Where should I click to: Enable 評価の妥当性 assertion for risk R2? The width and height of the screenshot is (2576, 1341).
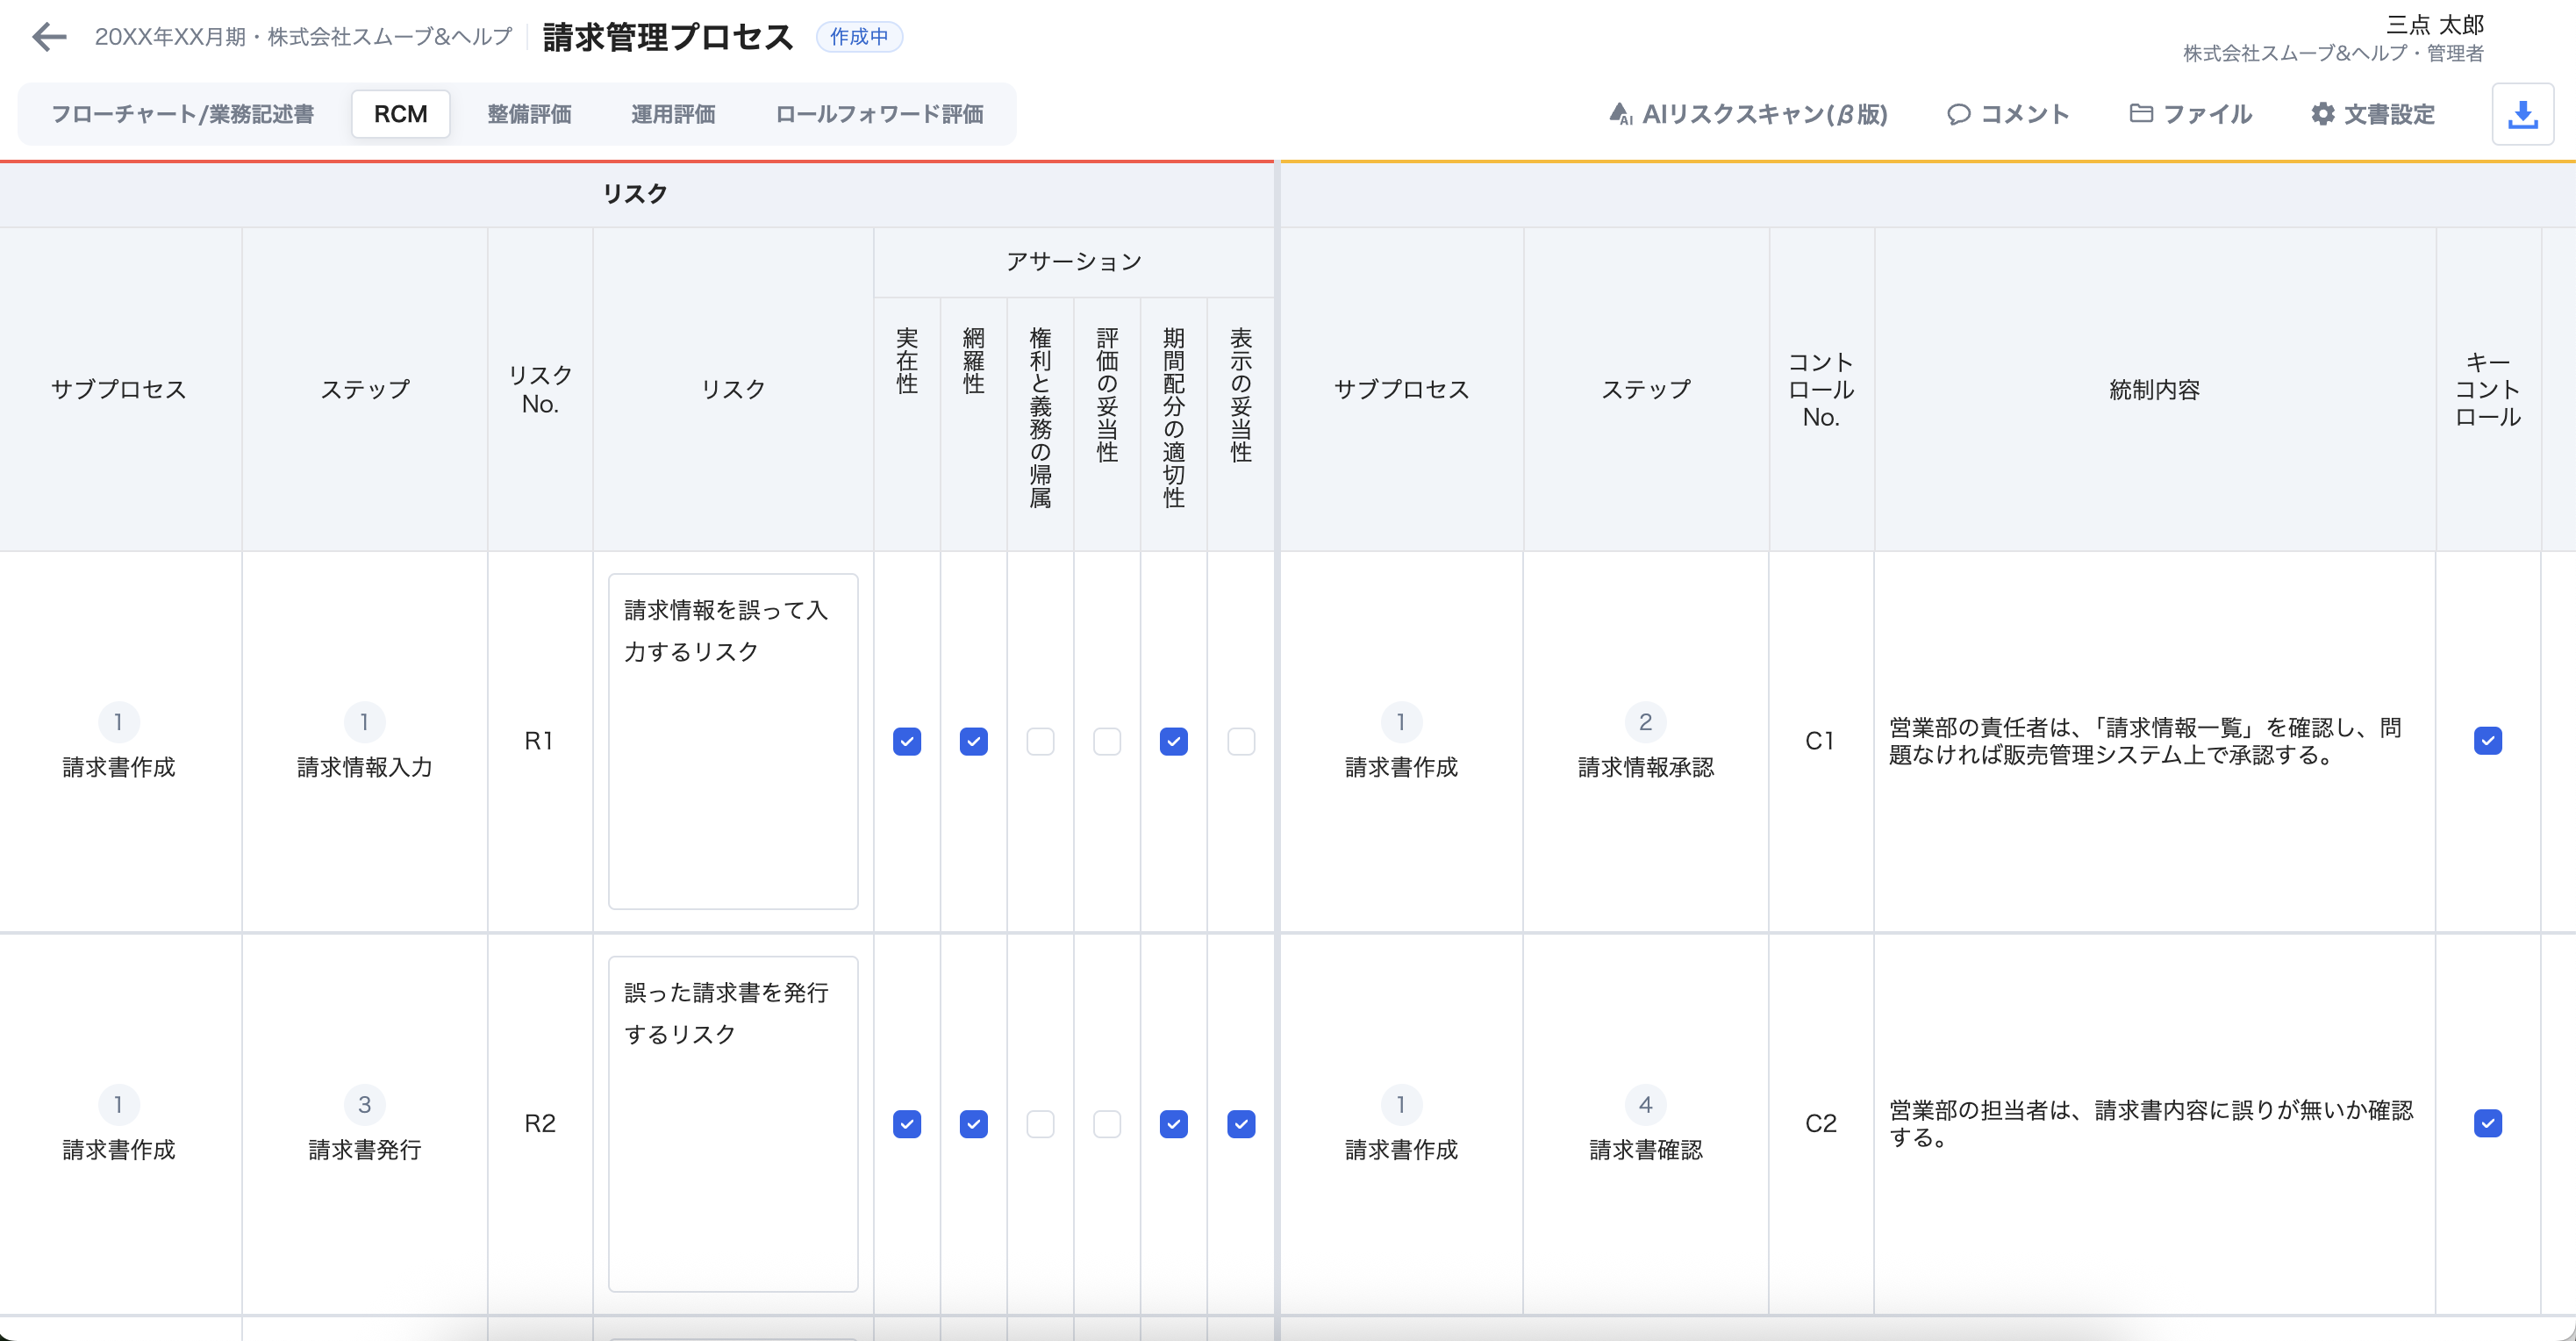[1107, 1125]
